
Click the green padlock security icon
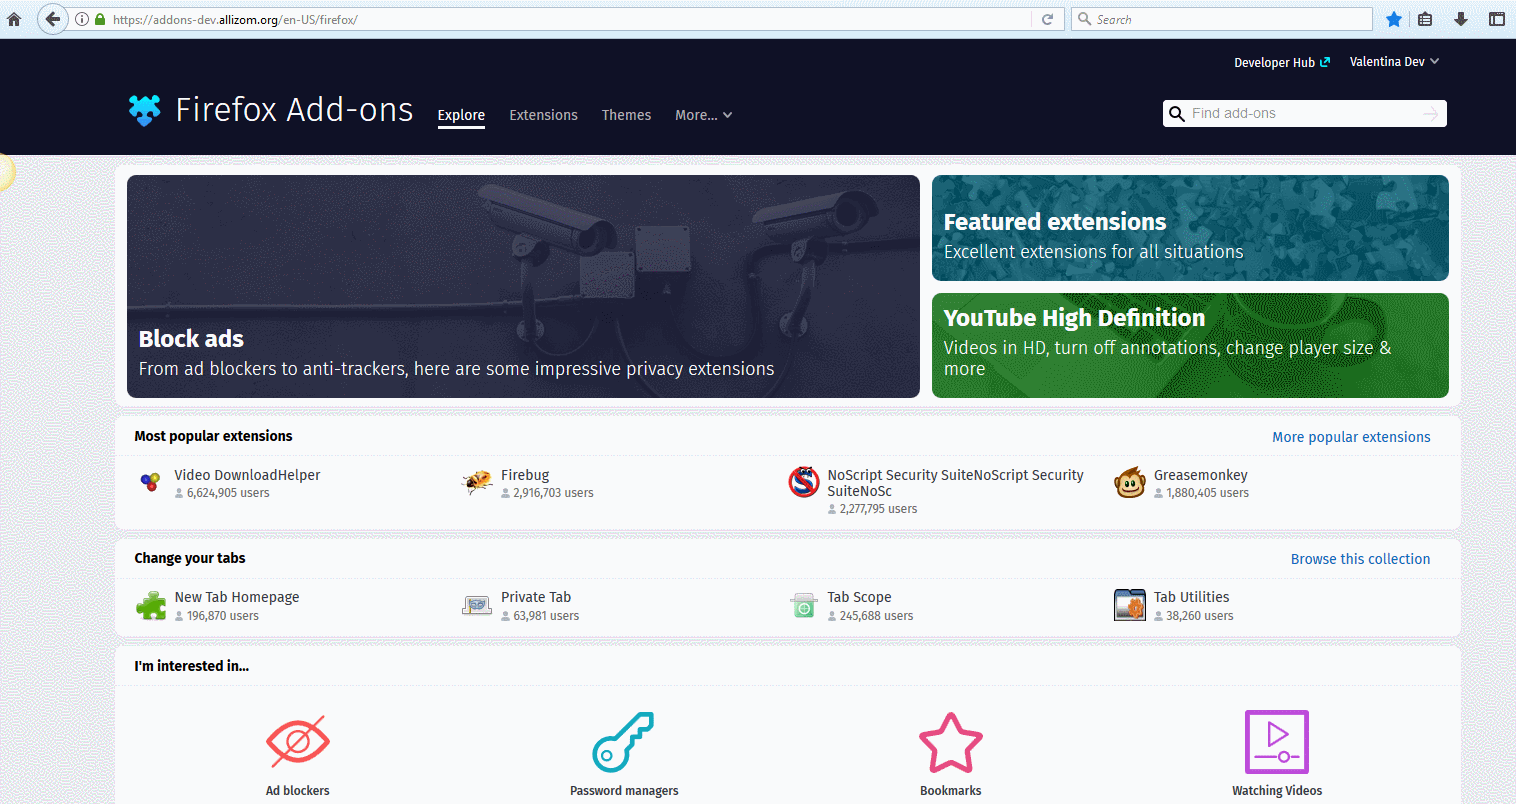coord(100,19)
